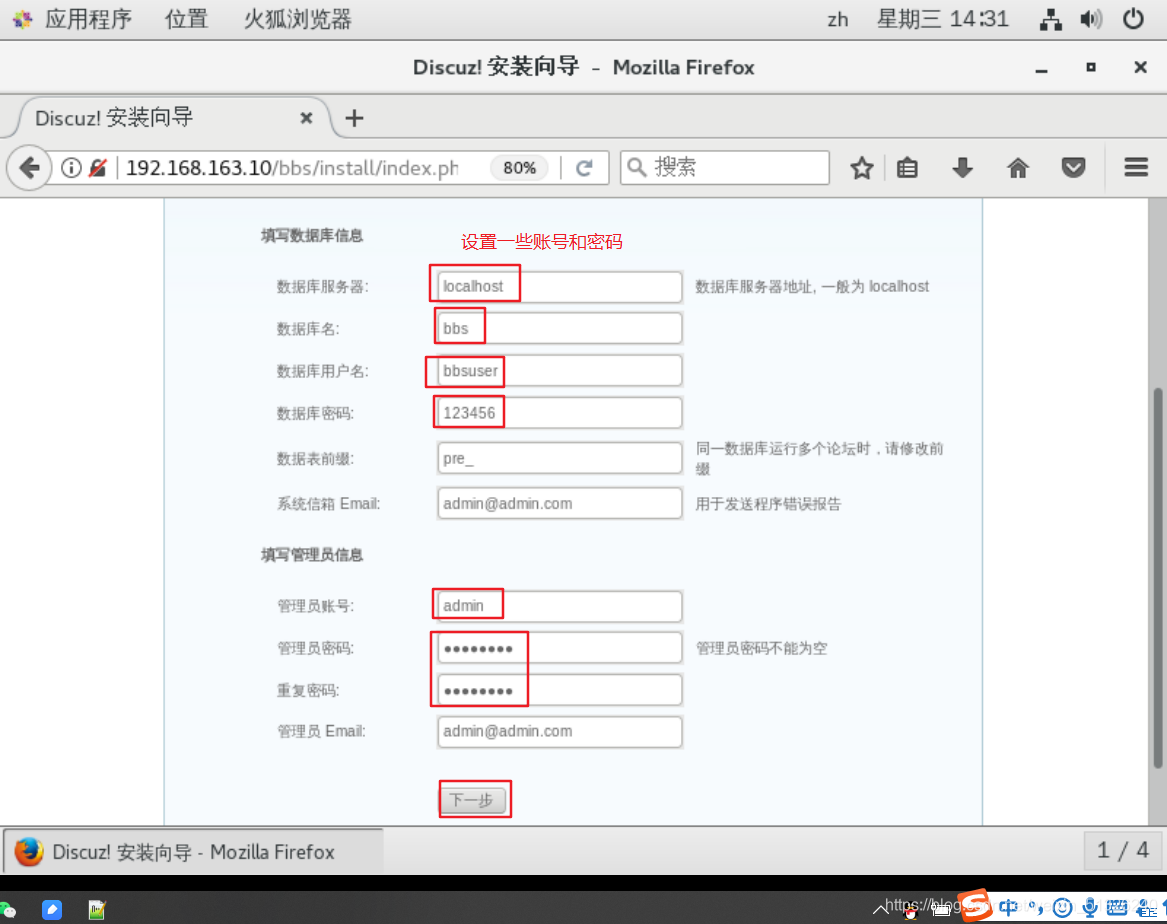Viewport: 1167px width, 924px height.
Task: Click the power icon in top panel
Action: pyautogui.click(x=1133, y=19)
